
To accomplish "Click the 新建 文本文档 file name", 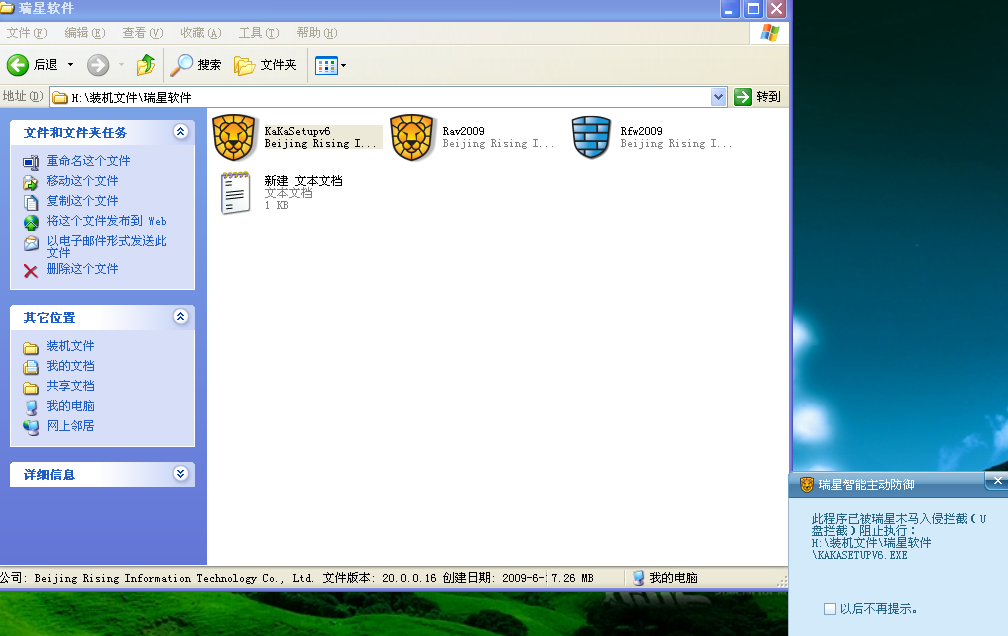I will click(303, 181).
